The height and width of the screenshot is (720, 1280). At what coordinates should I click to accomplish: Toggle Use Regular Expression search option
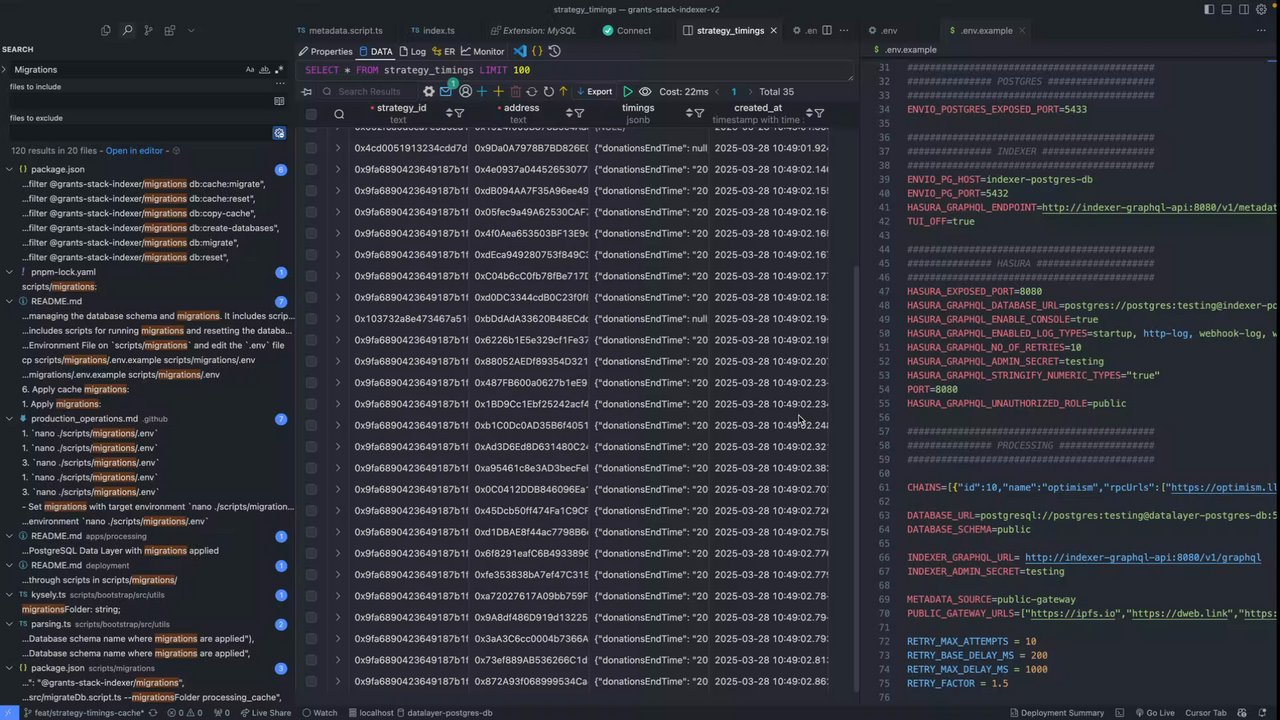279,70
